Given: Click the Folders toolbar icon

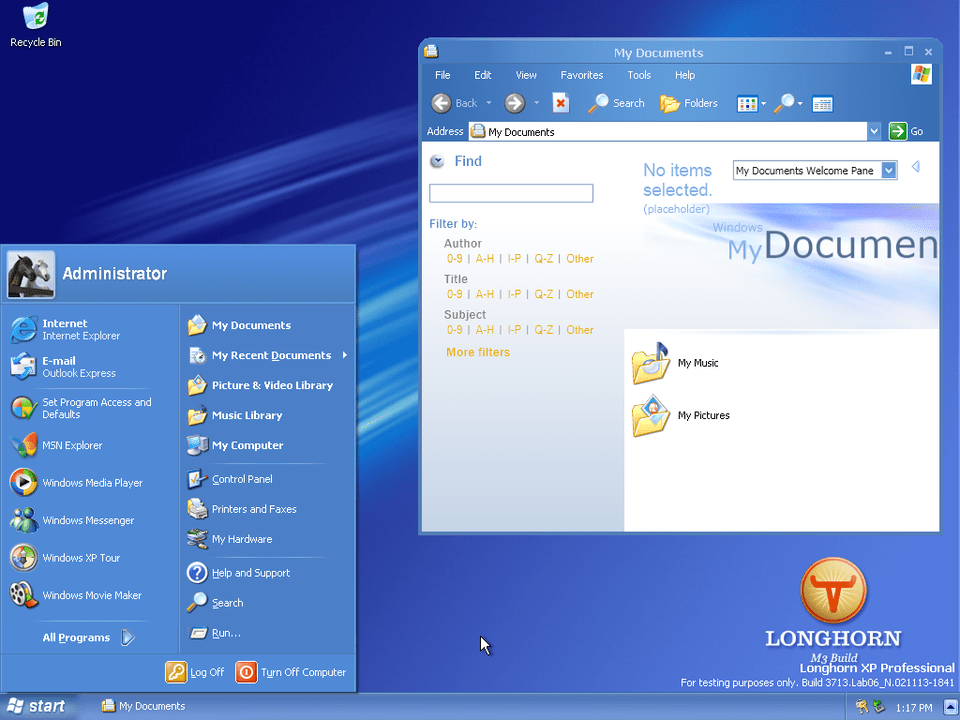Looking at the screenshot, I should (689, 103).
